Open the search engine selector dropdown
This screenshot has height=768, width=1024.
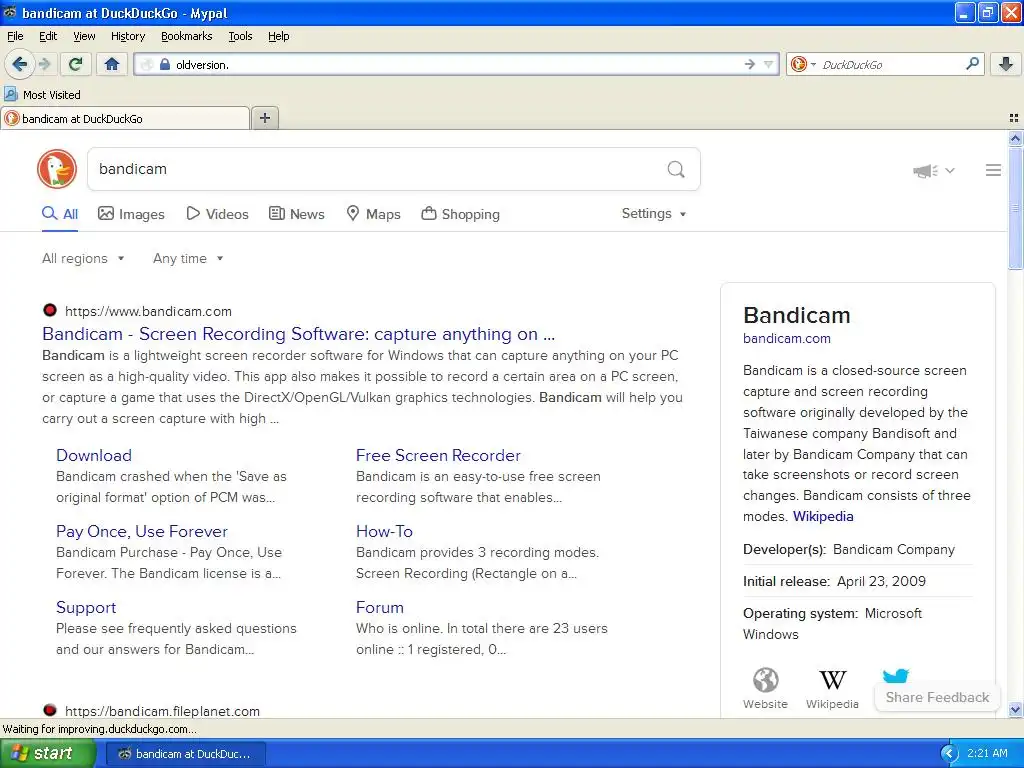pyautogui.click(x=803, y=64)
